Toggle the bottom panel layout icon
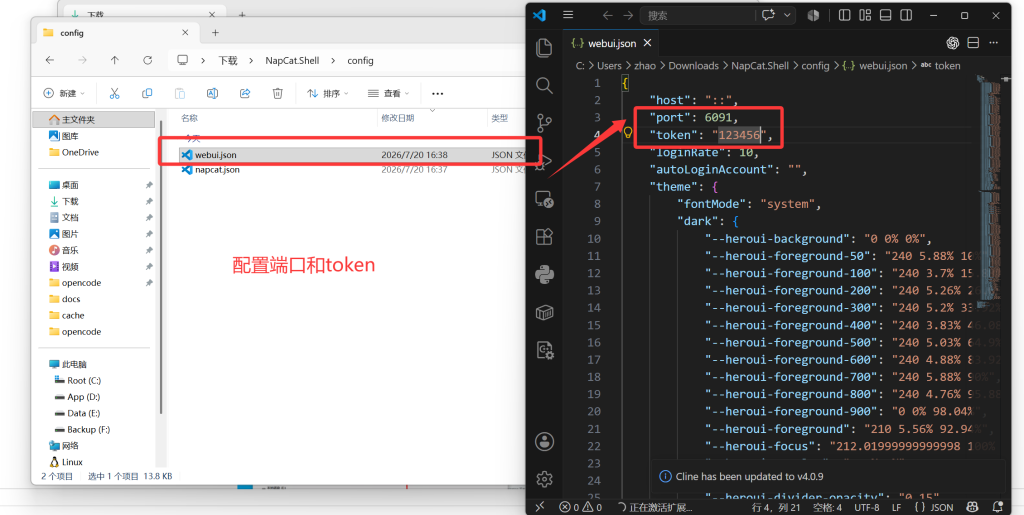The image size is (1024, 515). pyautogui.click(x=885, y=15)
